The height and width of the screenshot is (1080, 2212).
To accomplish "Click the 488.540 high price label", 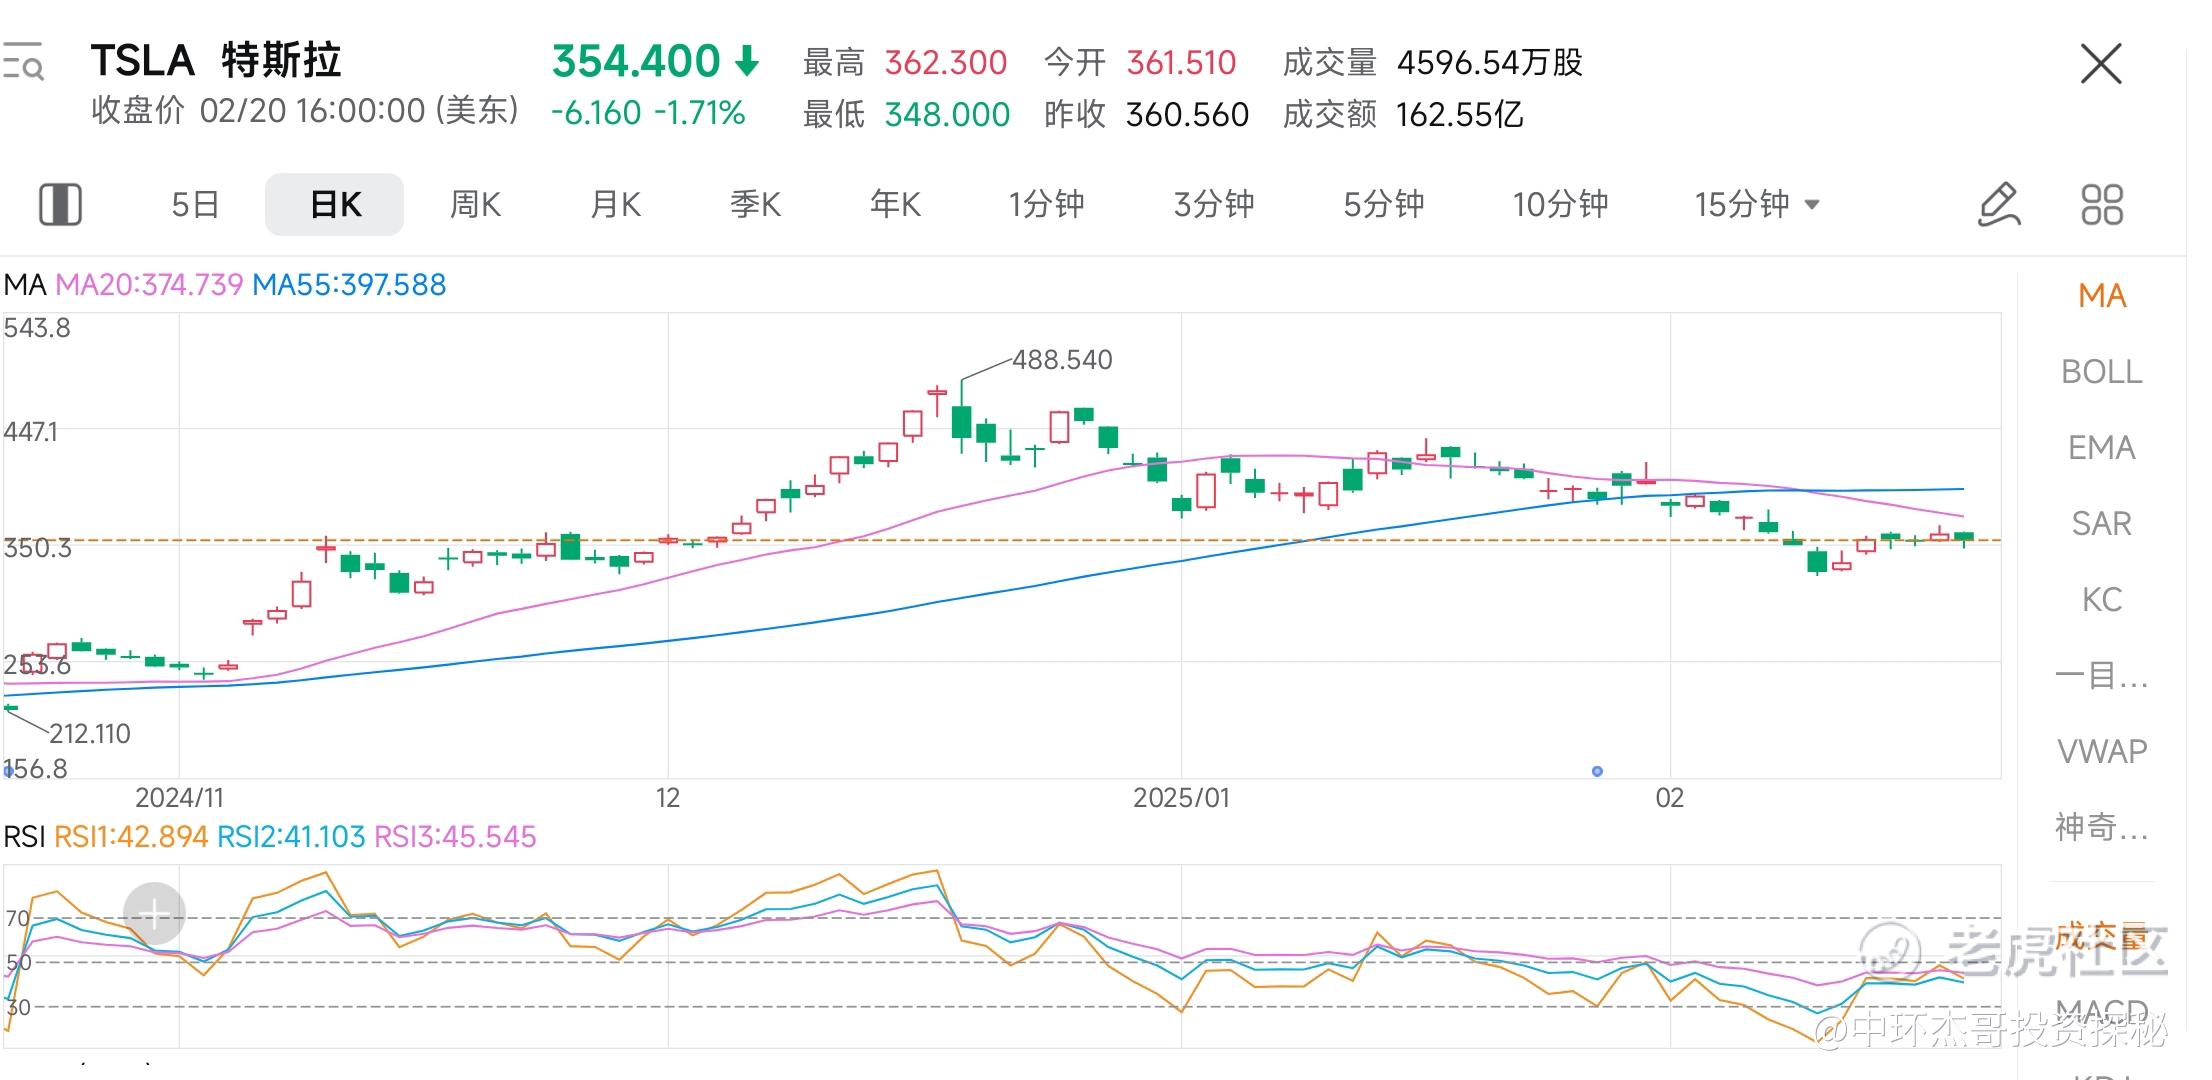I will click(1062, 360).
